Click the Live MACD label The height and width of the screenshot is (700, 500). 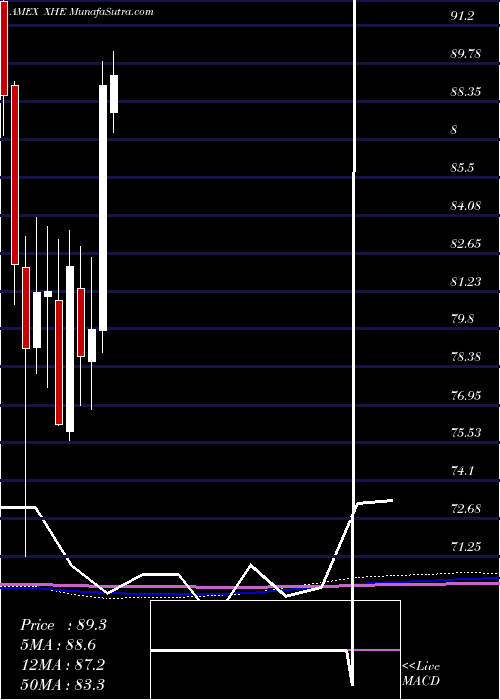pyautogui.click(x=421, y=674)
